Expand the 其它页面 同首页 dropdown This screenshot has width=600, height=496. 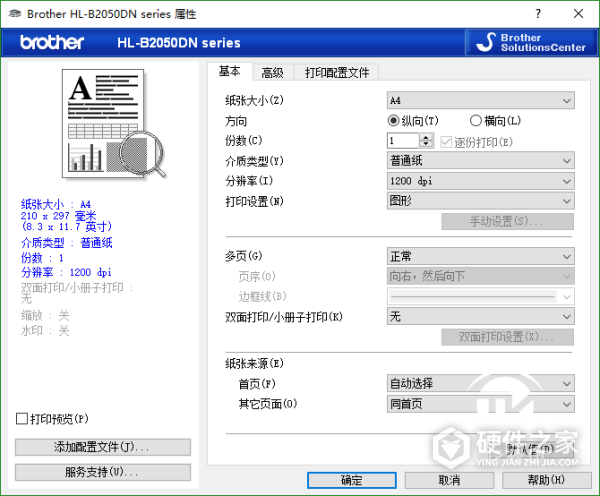click(x=481, y=404)
